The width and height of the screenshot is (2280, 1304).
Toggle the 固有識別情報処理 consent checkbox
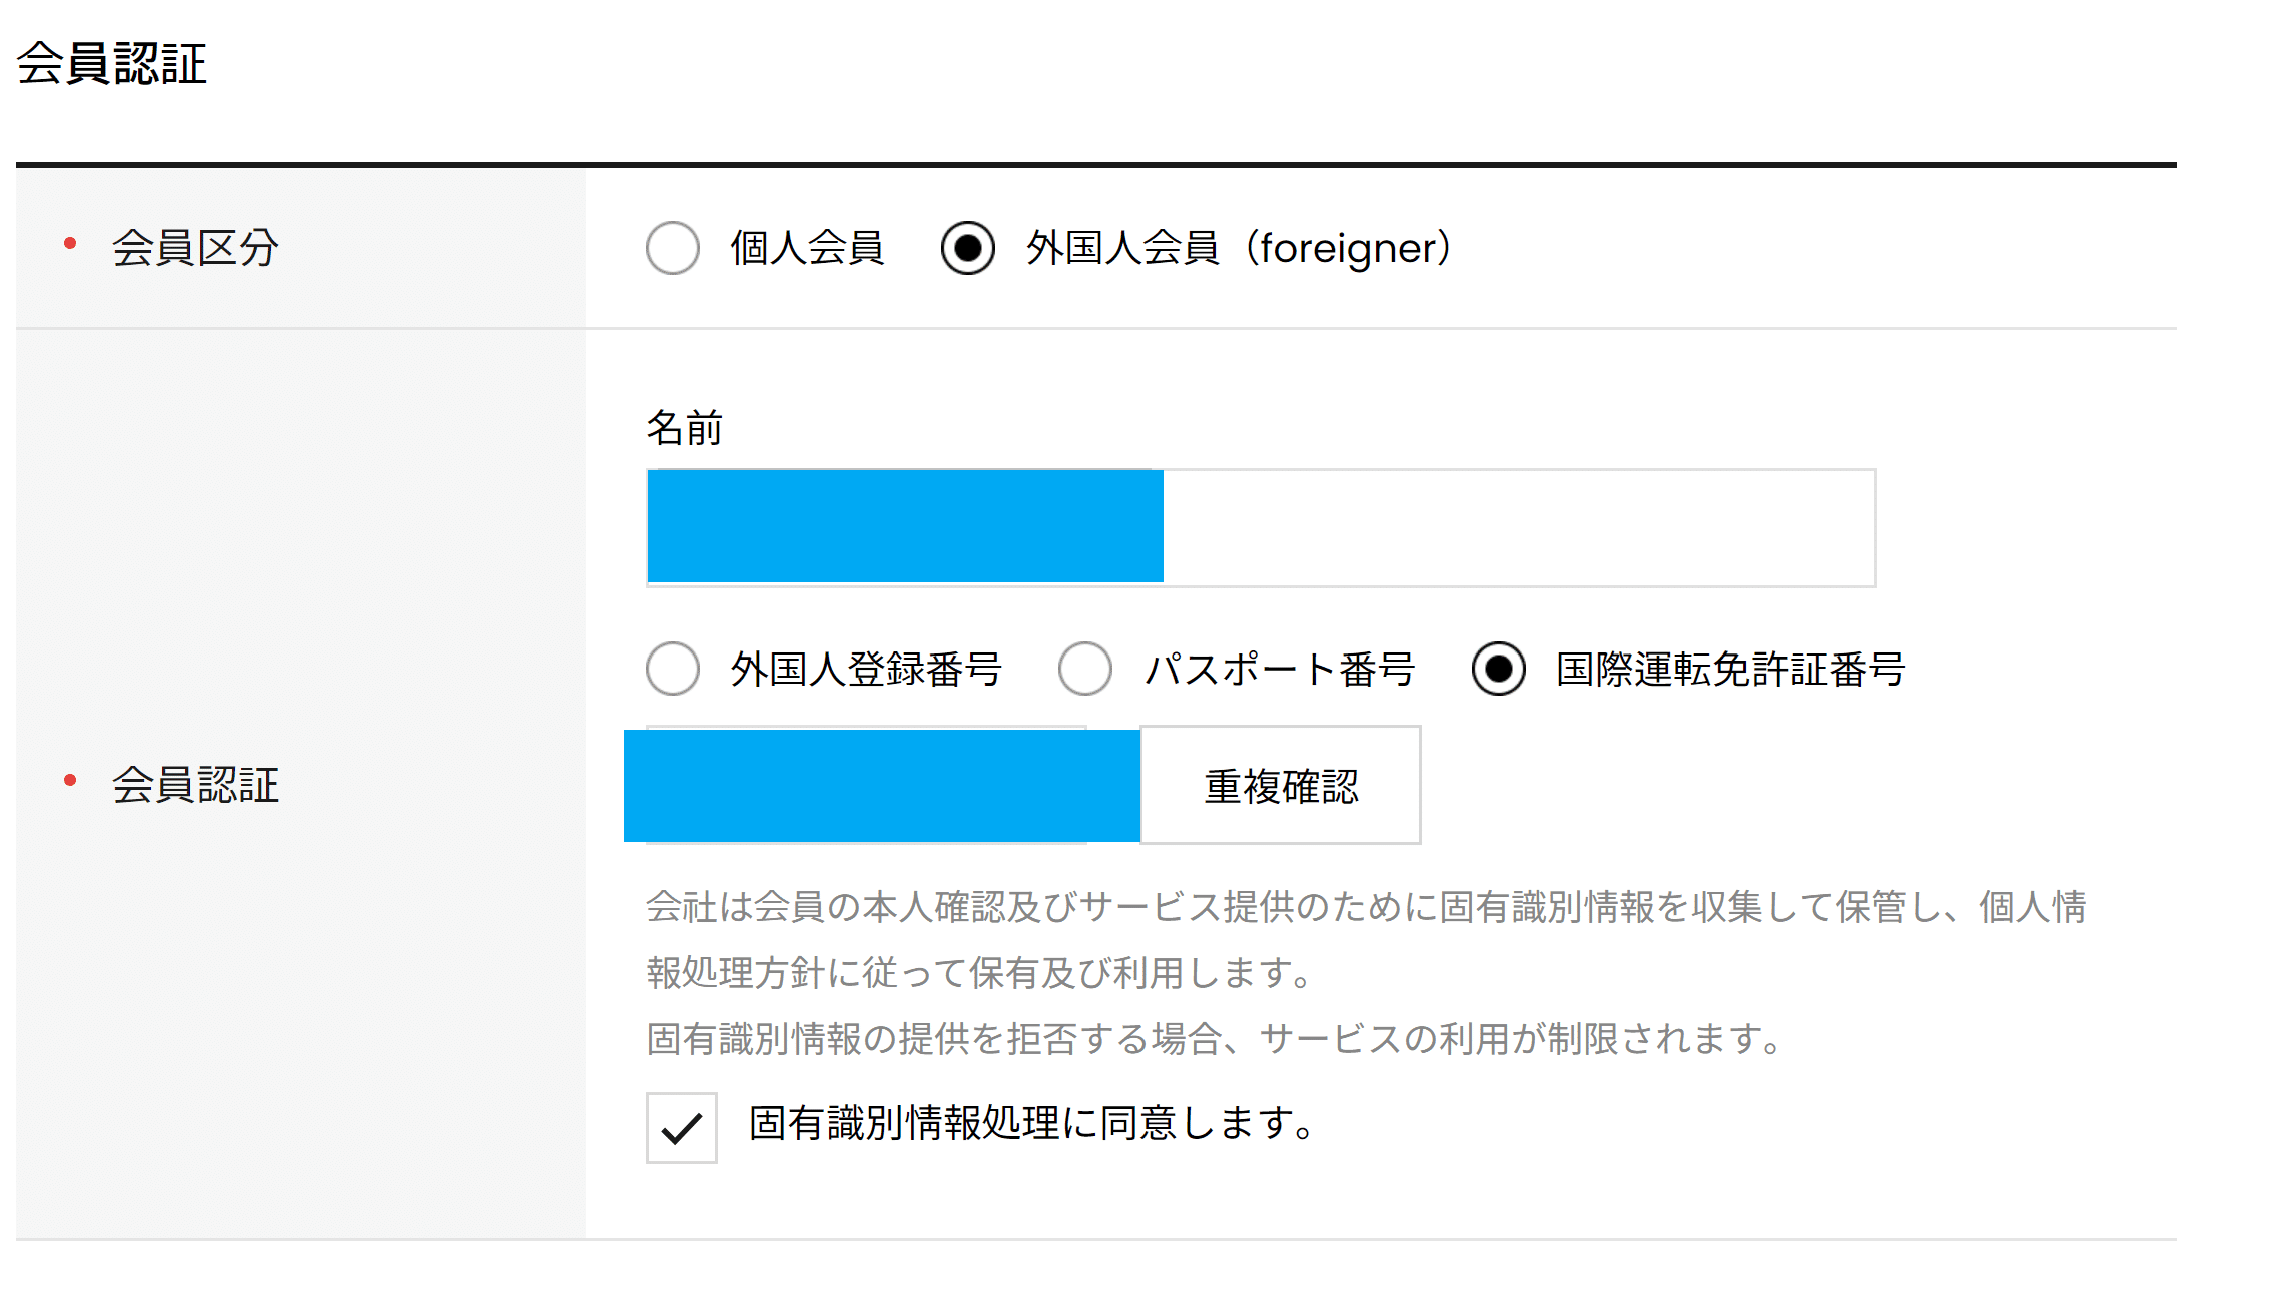[681, 1127]
